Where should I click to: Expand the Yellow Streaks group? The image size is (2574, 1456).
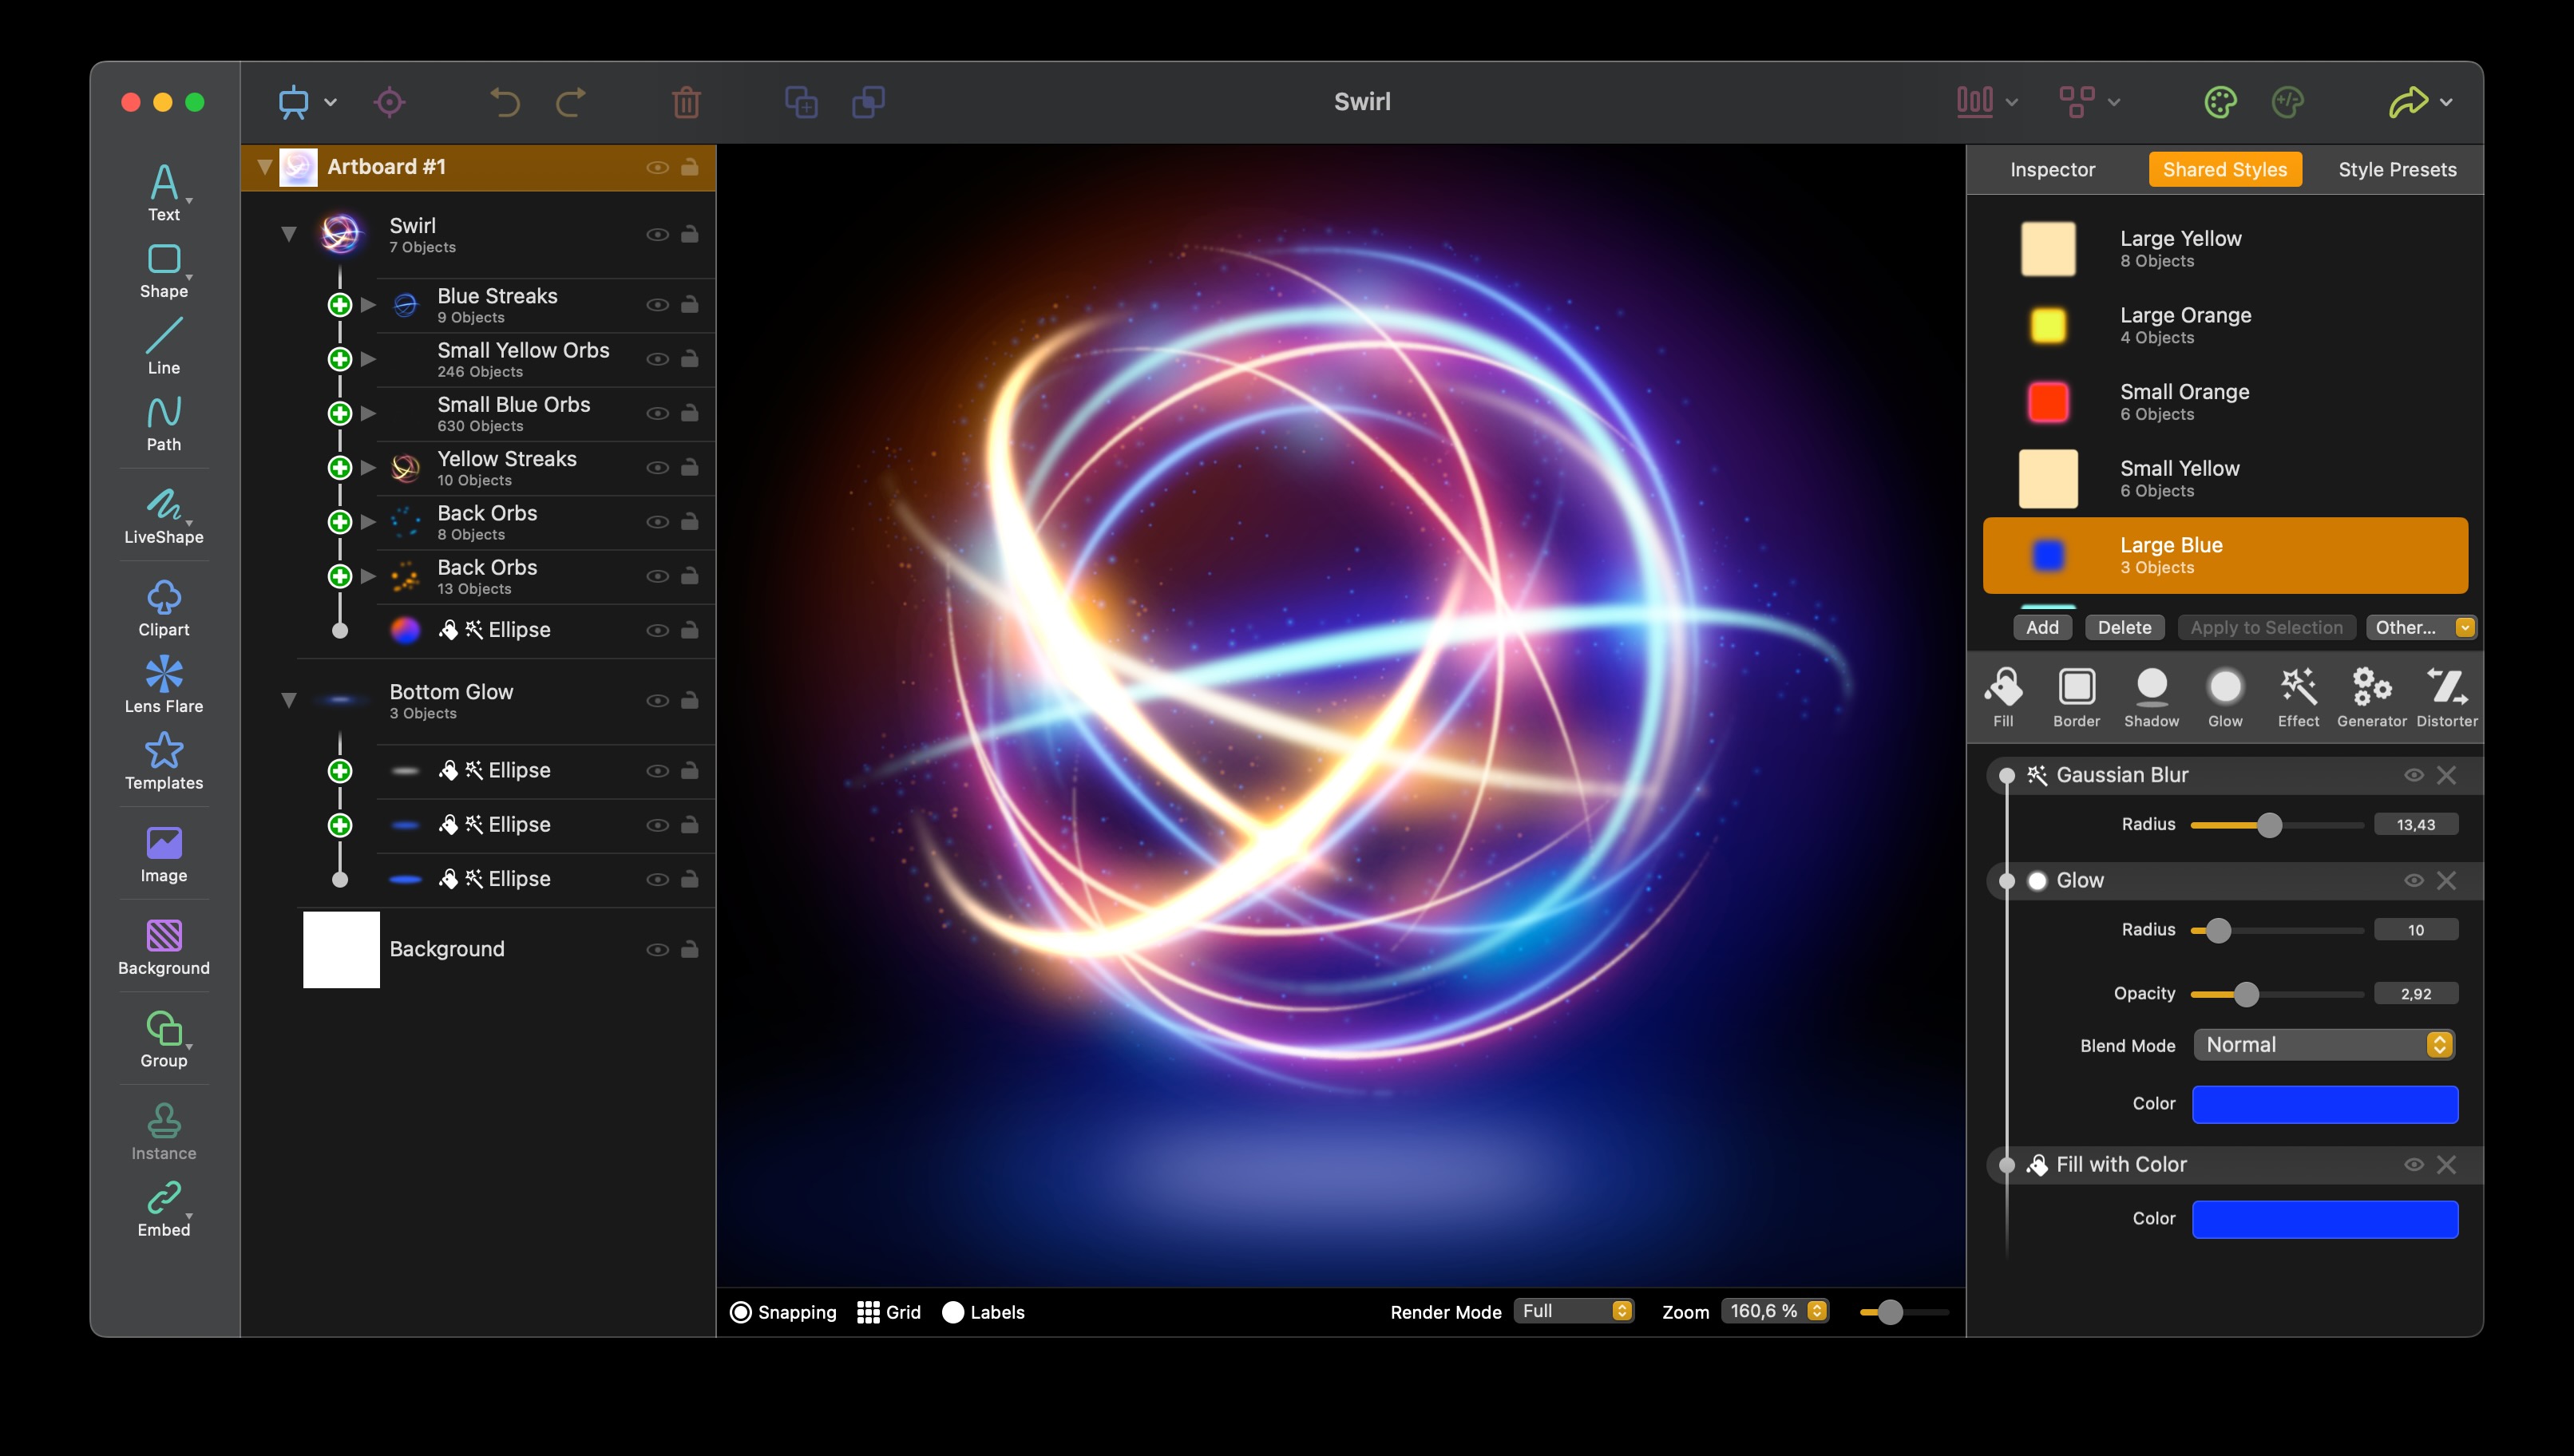(x=368, y=467)
